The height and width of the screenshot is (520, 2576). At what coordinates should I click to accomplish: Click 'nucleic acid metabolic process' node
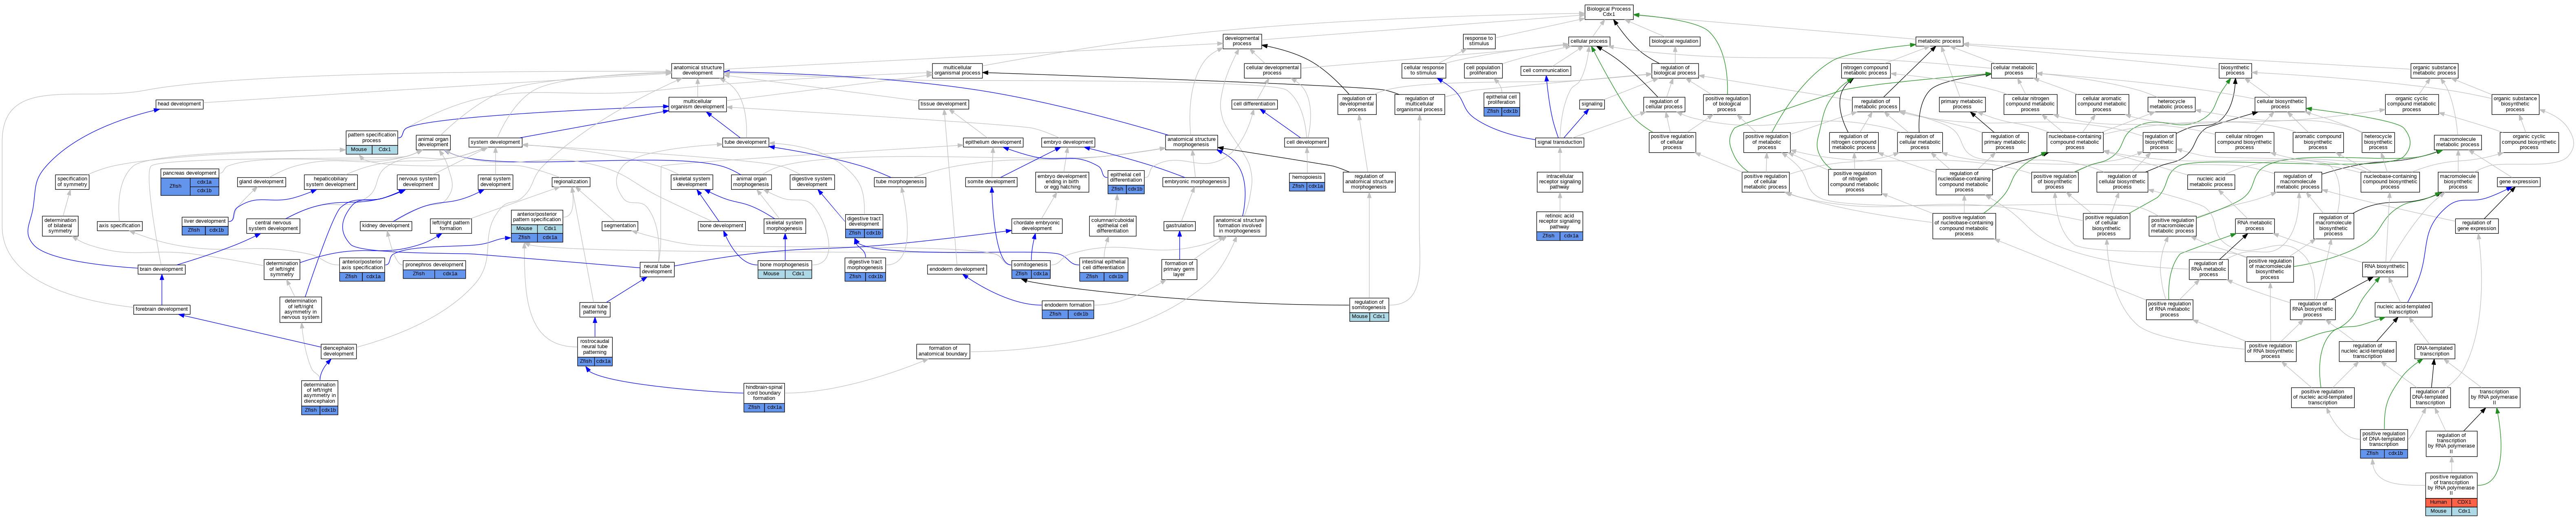(2210, 182)
